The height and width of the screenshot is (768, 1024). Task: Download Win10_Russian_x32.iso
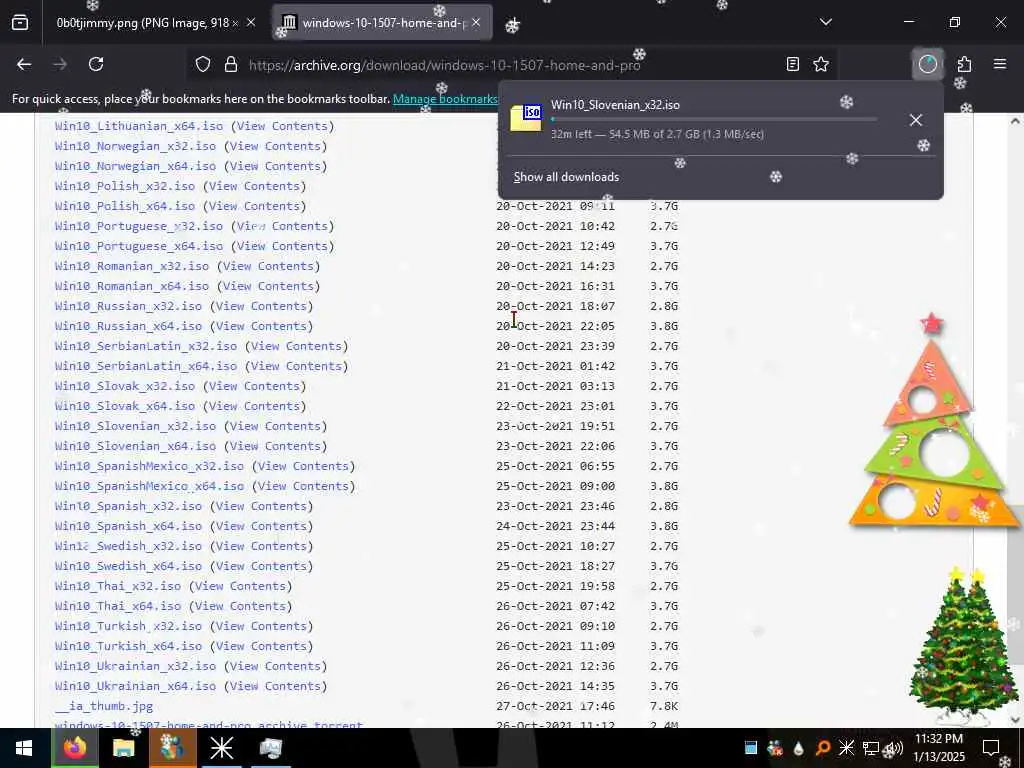[129, 306]
